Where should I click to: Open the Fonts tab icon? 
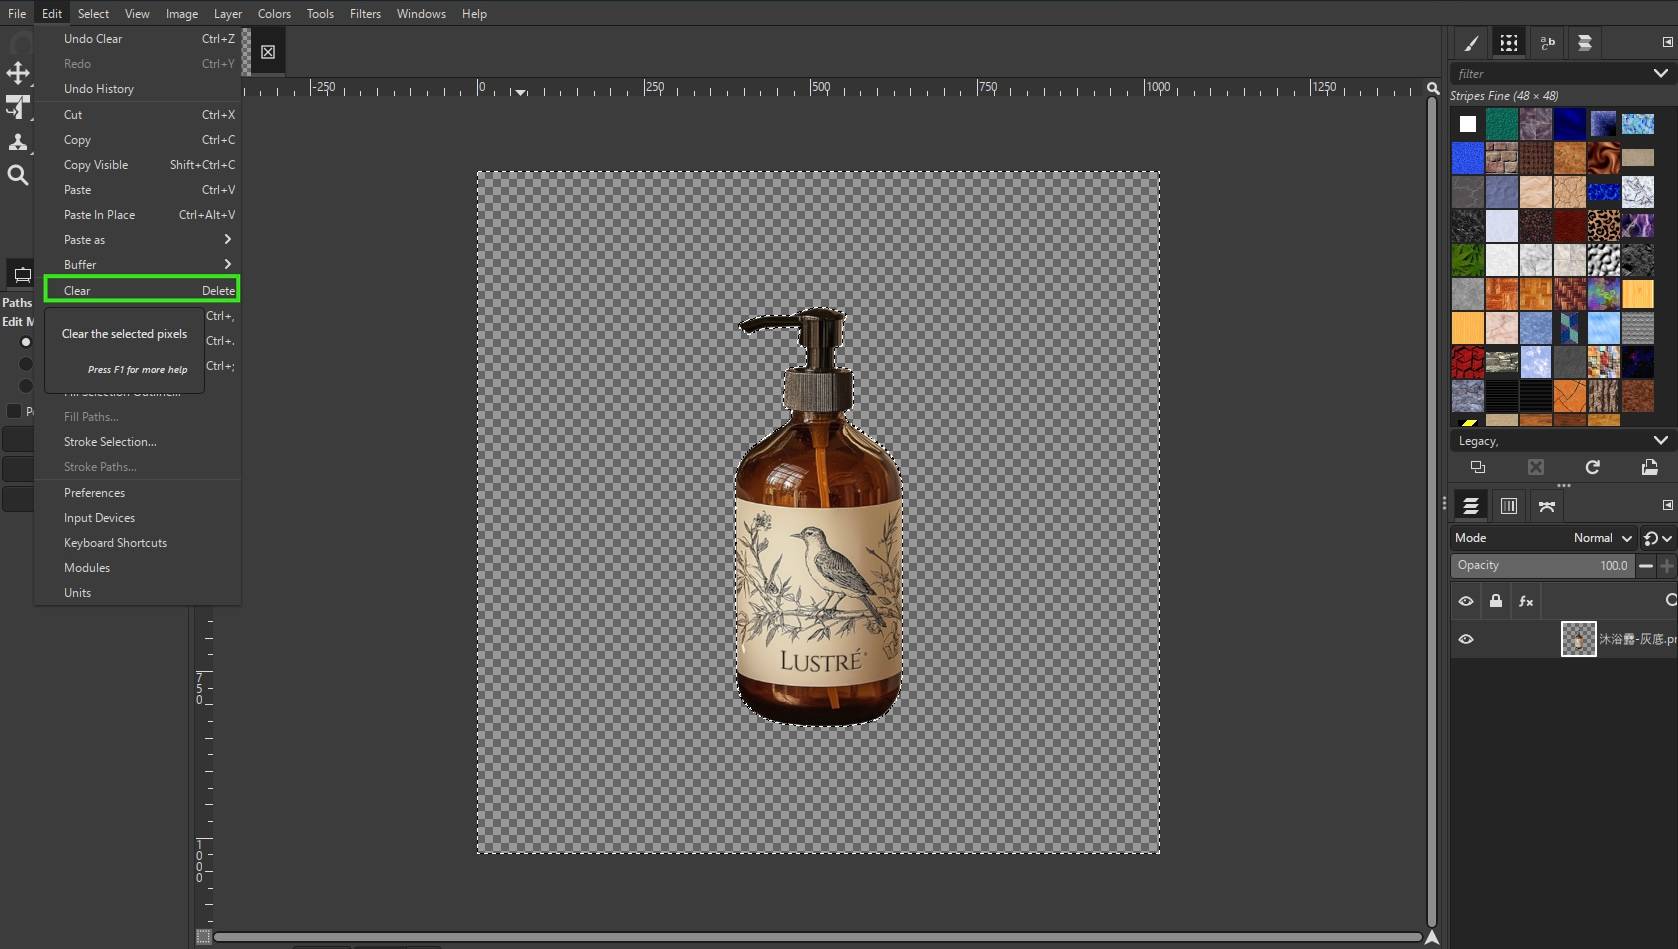[1547, 43]
